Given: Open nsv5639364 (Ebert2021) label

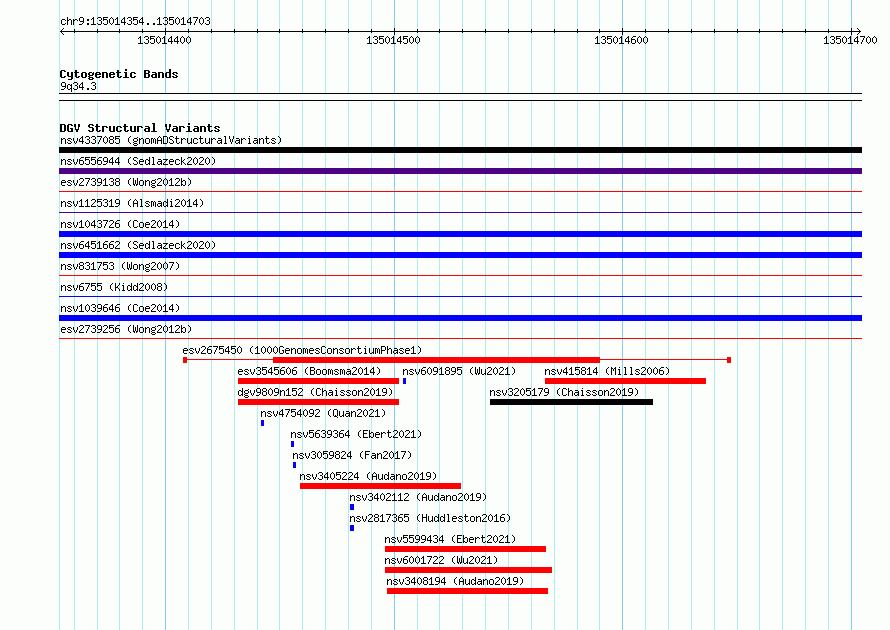Looking at the screenshot, I should pyautogui.click(x=356, y=434).
